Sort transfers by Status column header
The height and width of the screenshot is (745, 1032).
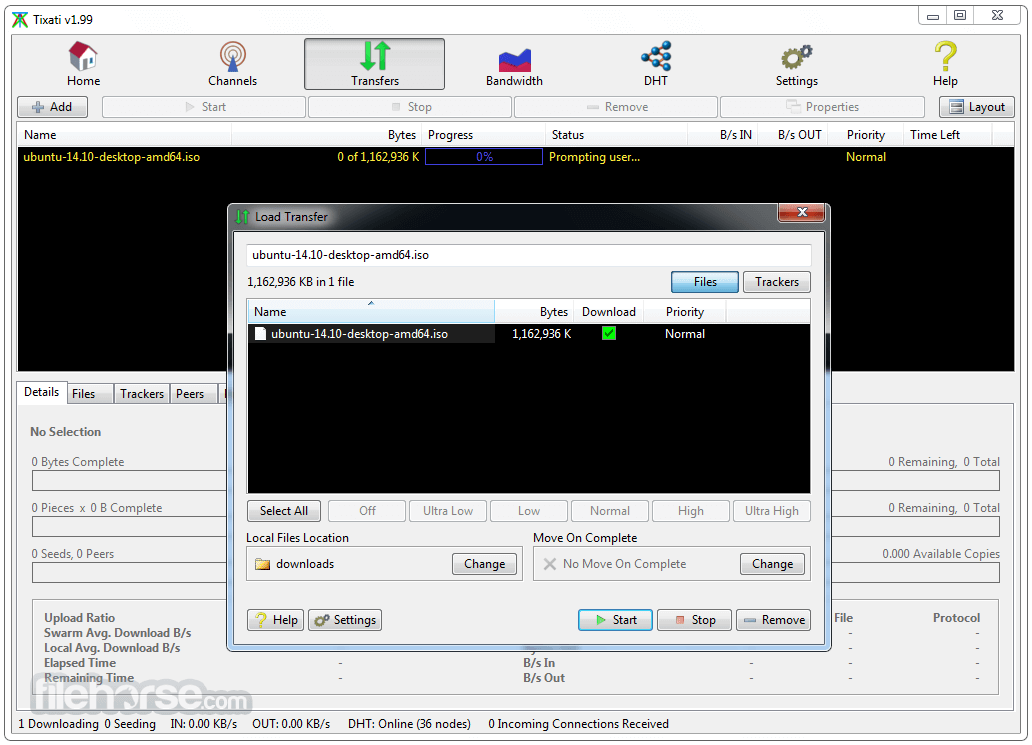pos(616,135)
